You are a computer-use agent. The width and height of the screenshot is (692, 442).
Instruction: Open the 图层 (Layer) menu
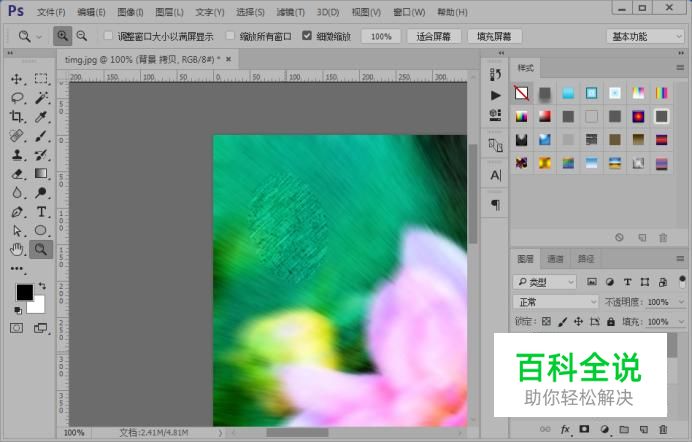coord(169,12)
